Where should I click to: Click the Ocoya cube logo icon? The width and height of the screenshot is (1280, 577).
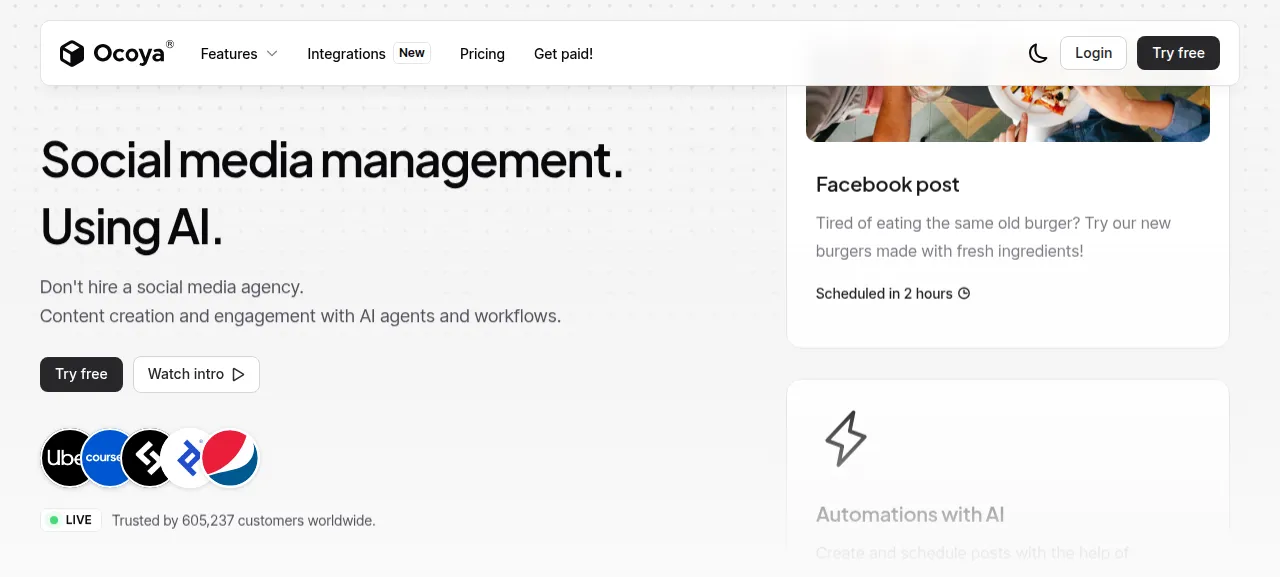click(72, 53)
